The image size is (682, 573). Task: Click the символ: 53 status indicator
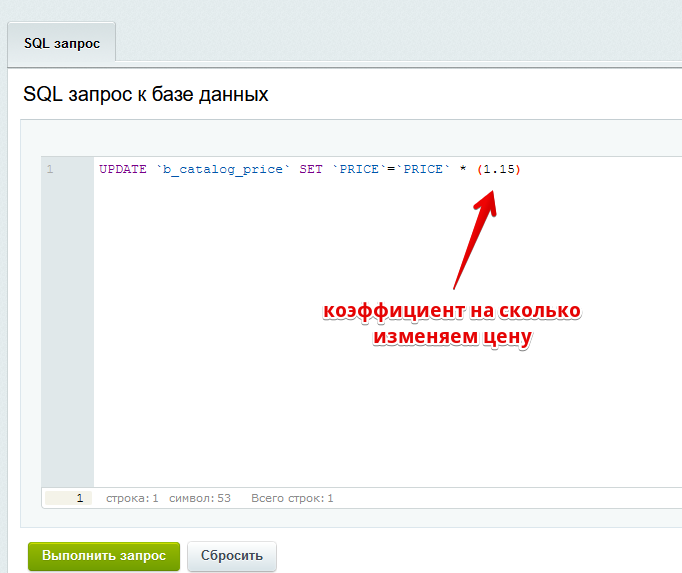200,498
